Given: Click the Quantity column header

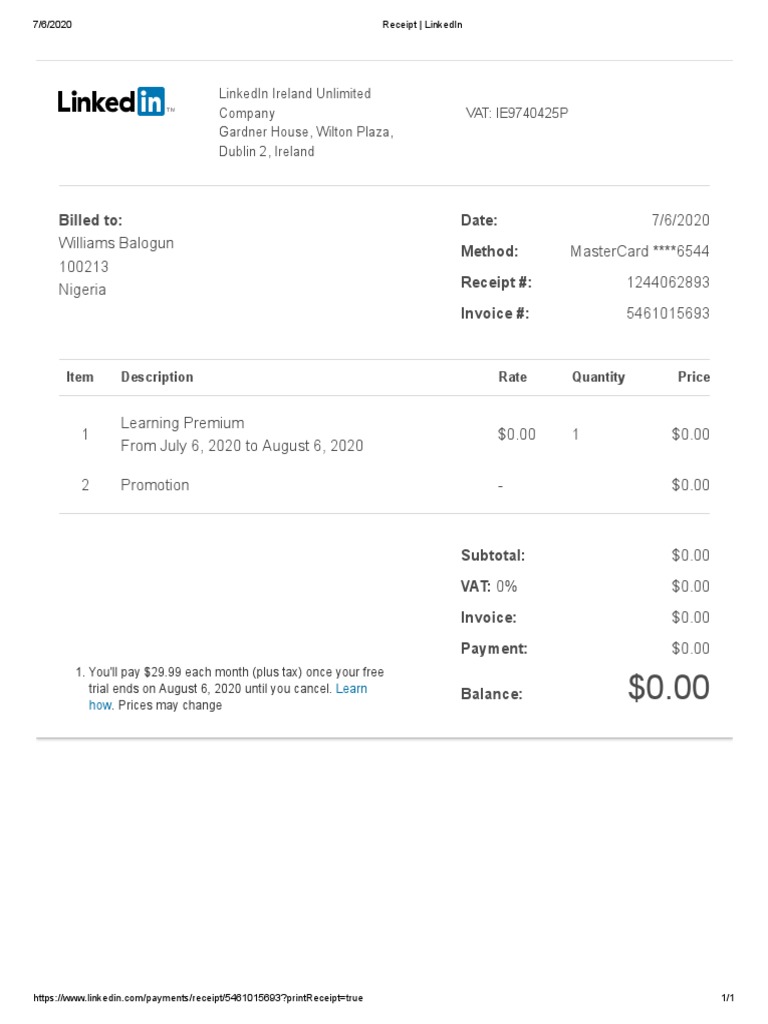Looking at the screenshot, I should [598, 377].
